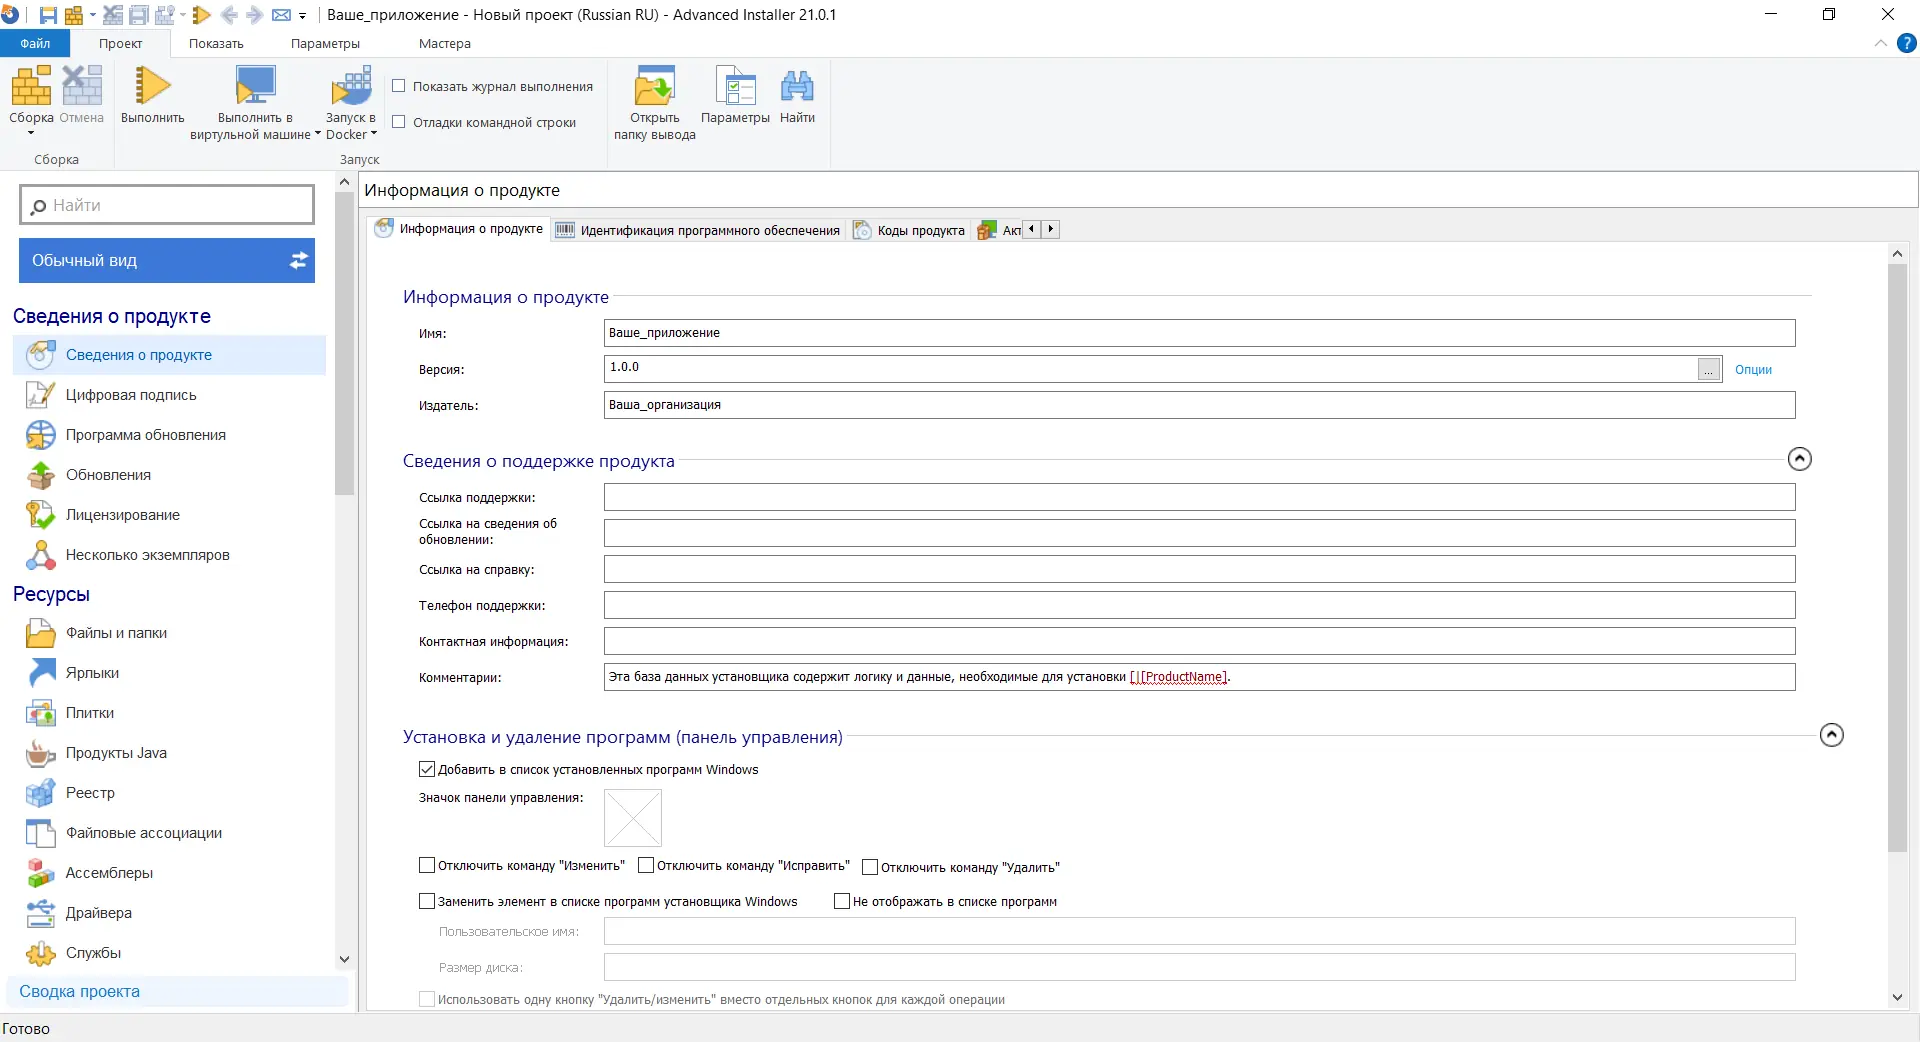Image resolution: width=1920 pixels, height=1042 pixels.
Task: Open Службы in the sidebar
Action: point(169,953)
